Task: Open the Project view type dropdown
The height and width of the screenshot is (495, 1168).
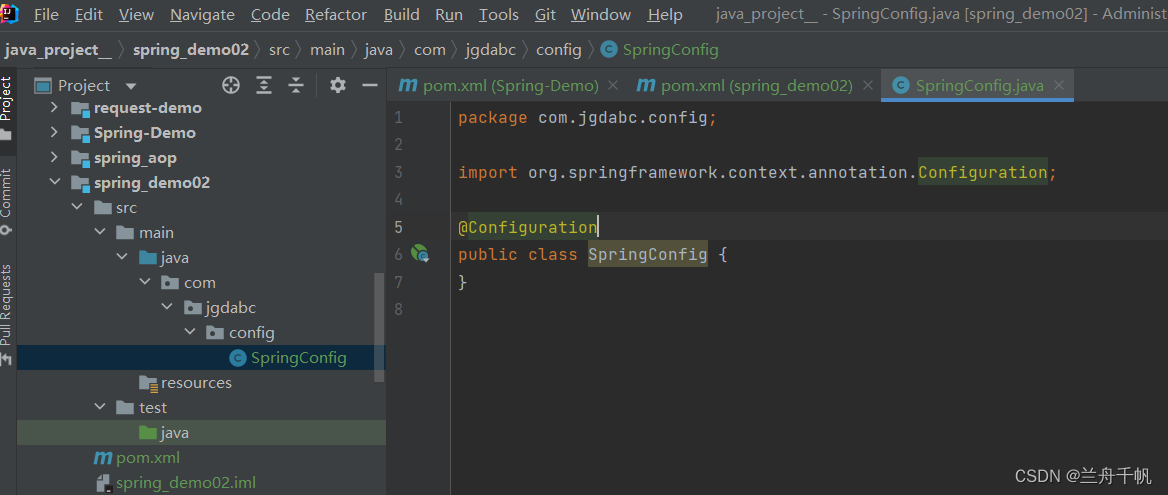Action: click(131, 86)
